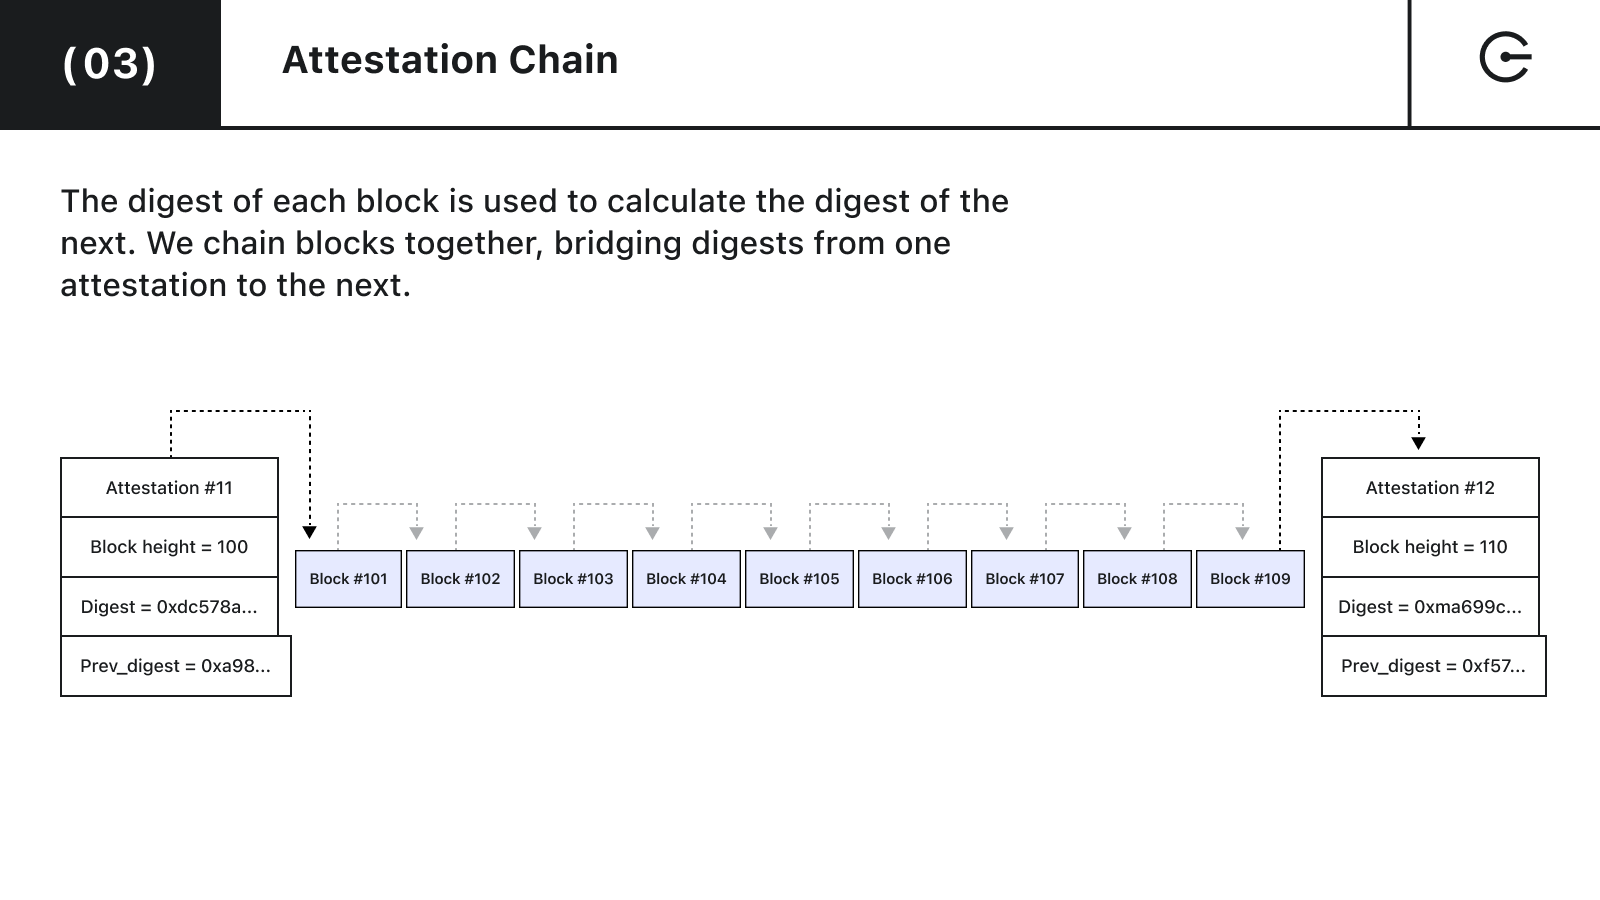This screenshot has height=900, width=1600.
Task: Click the (03) slide number badge
Action: coord(110,63)
